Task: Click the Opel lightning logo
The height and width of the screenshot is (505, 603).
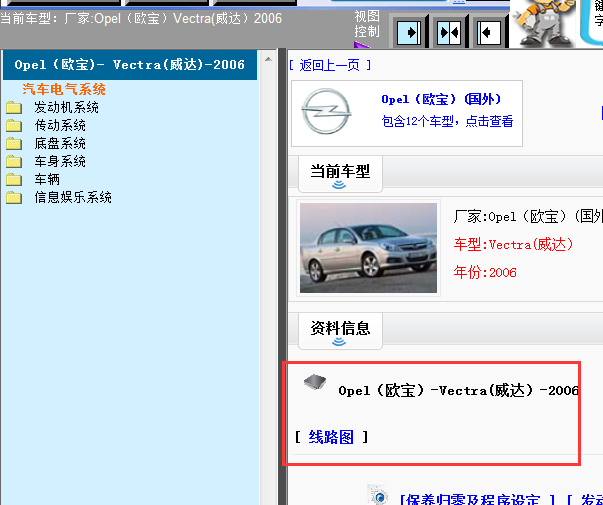Action: pos(326,111)
